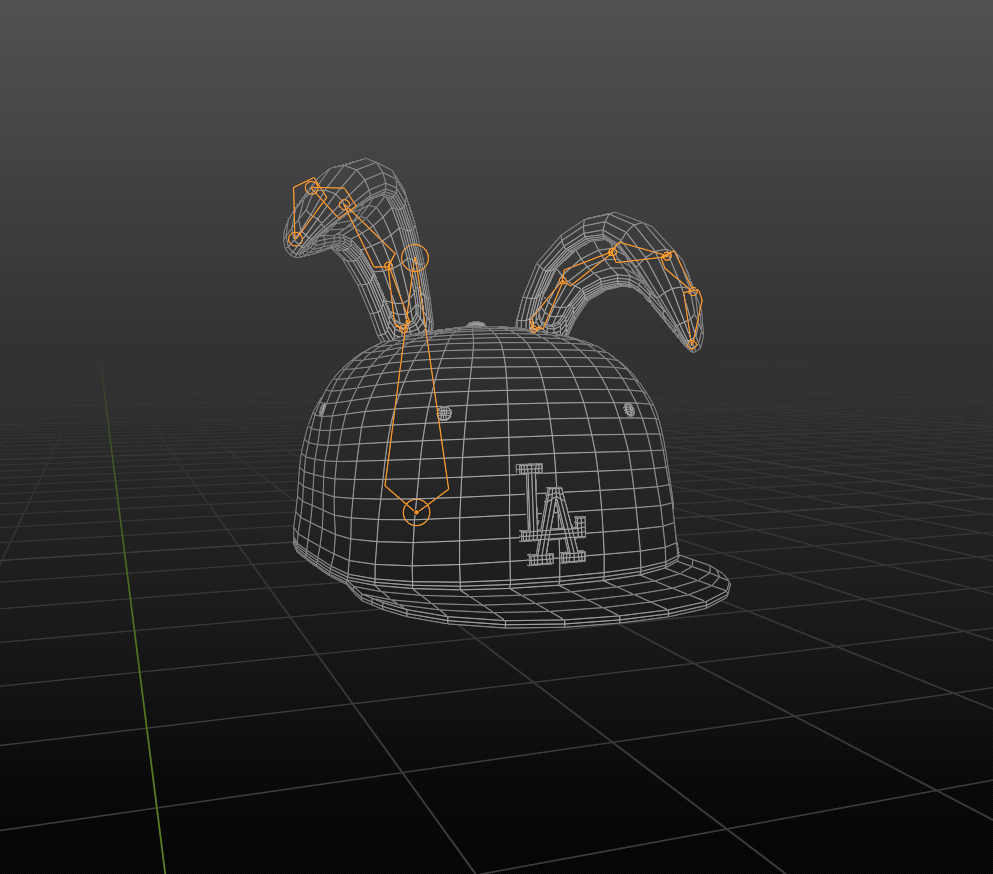Image resolution: width=993 pixels, height=874 pixels.
Task: Select the left ear's tip bone joint
Action: pos(296,239)
